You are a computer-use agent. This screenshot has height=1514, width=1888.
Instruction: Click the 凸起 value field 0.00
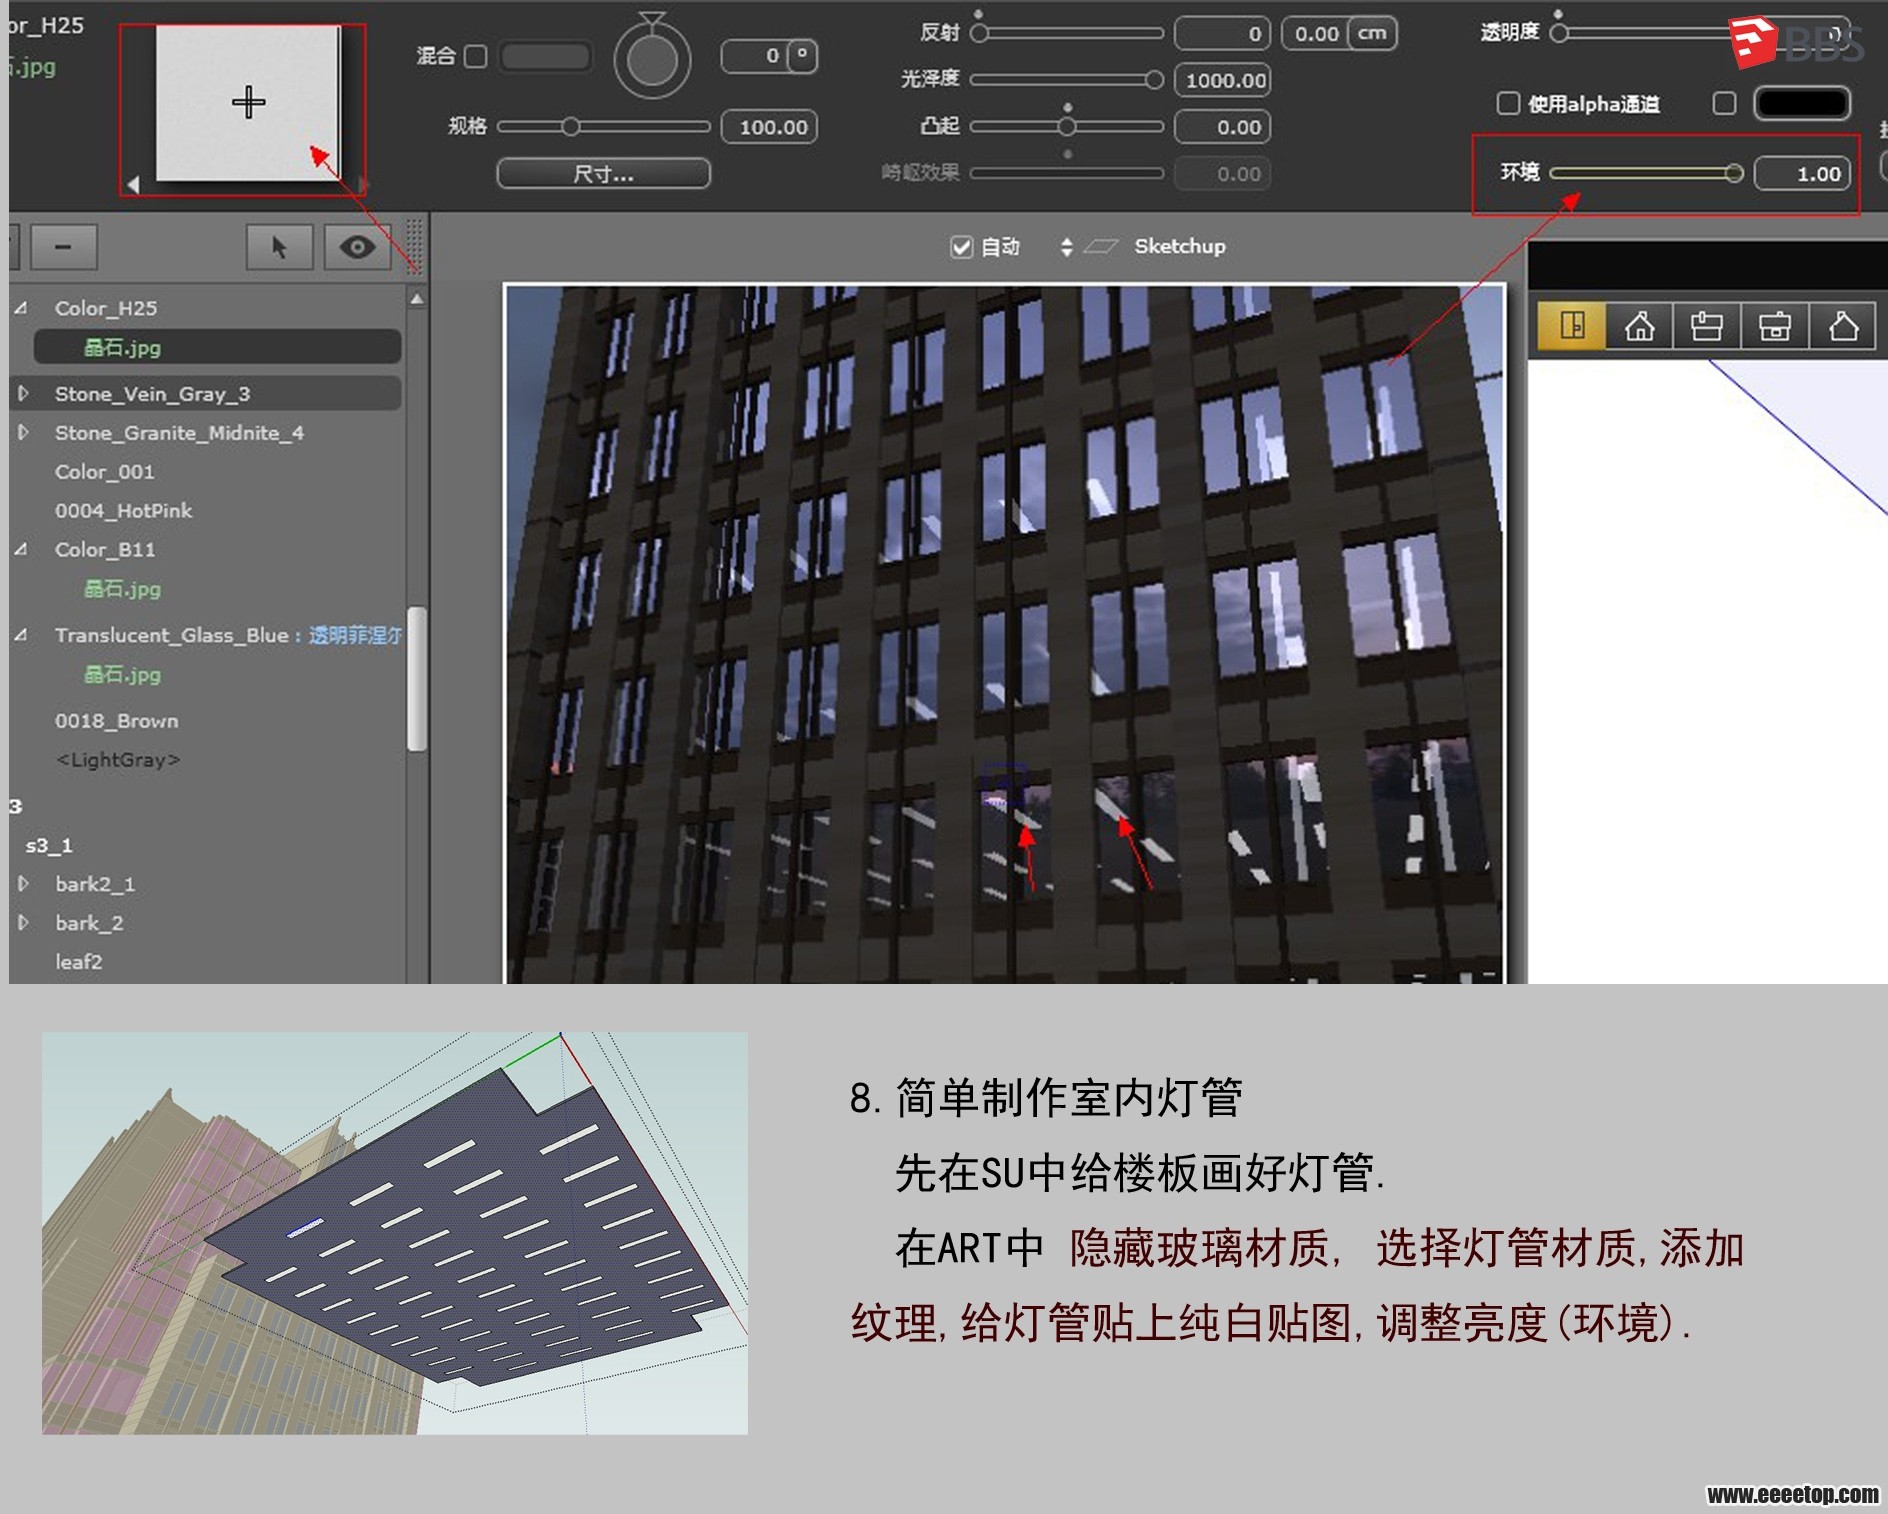coord(1222,127)
